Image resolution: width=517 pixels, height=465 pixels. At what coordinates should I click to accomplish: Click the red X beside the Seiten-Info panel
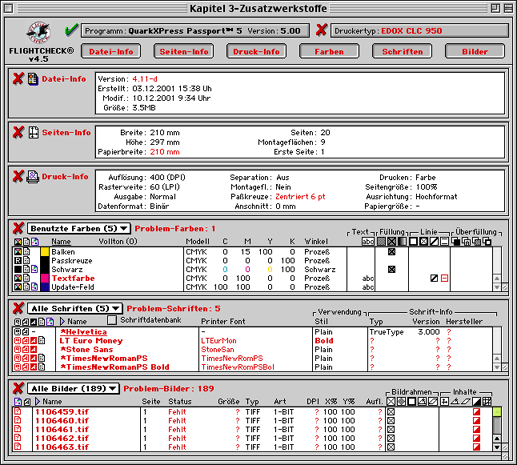coord(18,132)
